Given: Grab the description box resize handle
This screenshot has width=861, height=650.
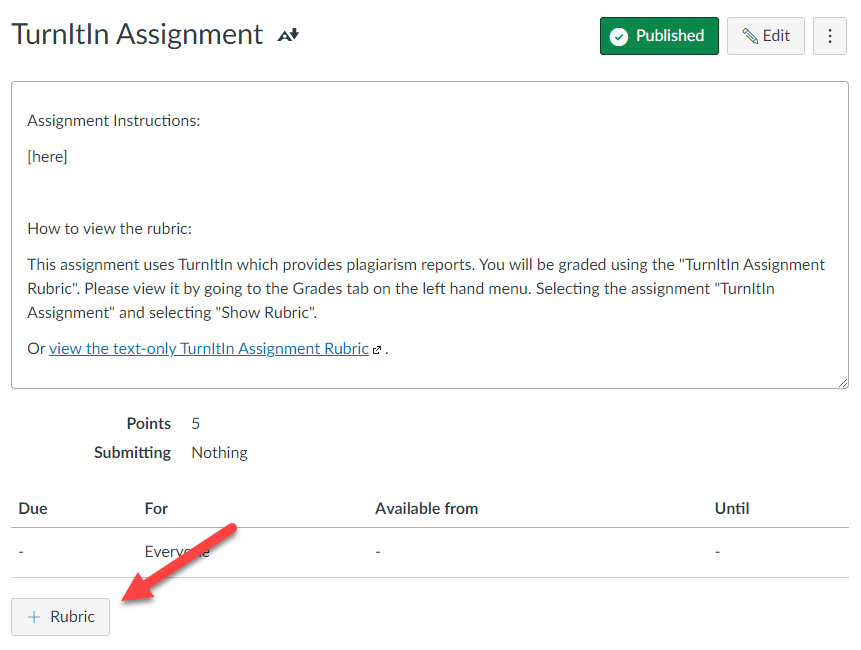Looking at the screenshot, I should click(x=843, y=383).
